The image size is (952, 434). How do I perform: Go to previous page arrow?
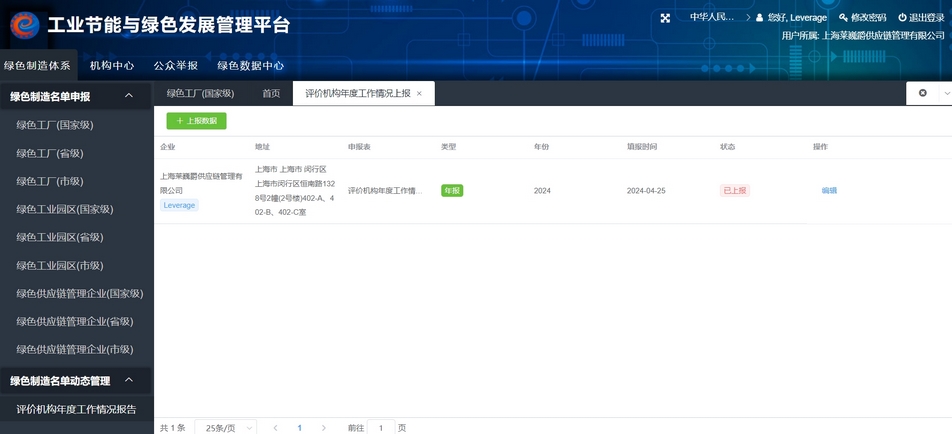point(276,428)
